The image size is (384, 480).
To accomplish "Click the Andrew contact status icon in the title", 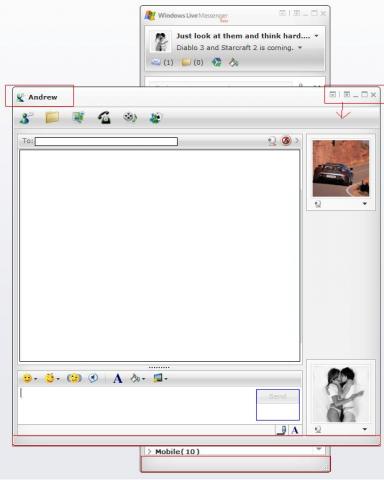I will 20,97.
